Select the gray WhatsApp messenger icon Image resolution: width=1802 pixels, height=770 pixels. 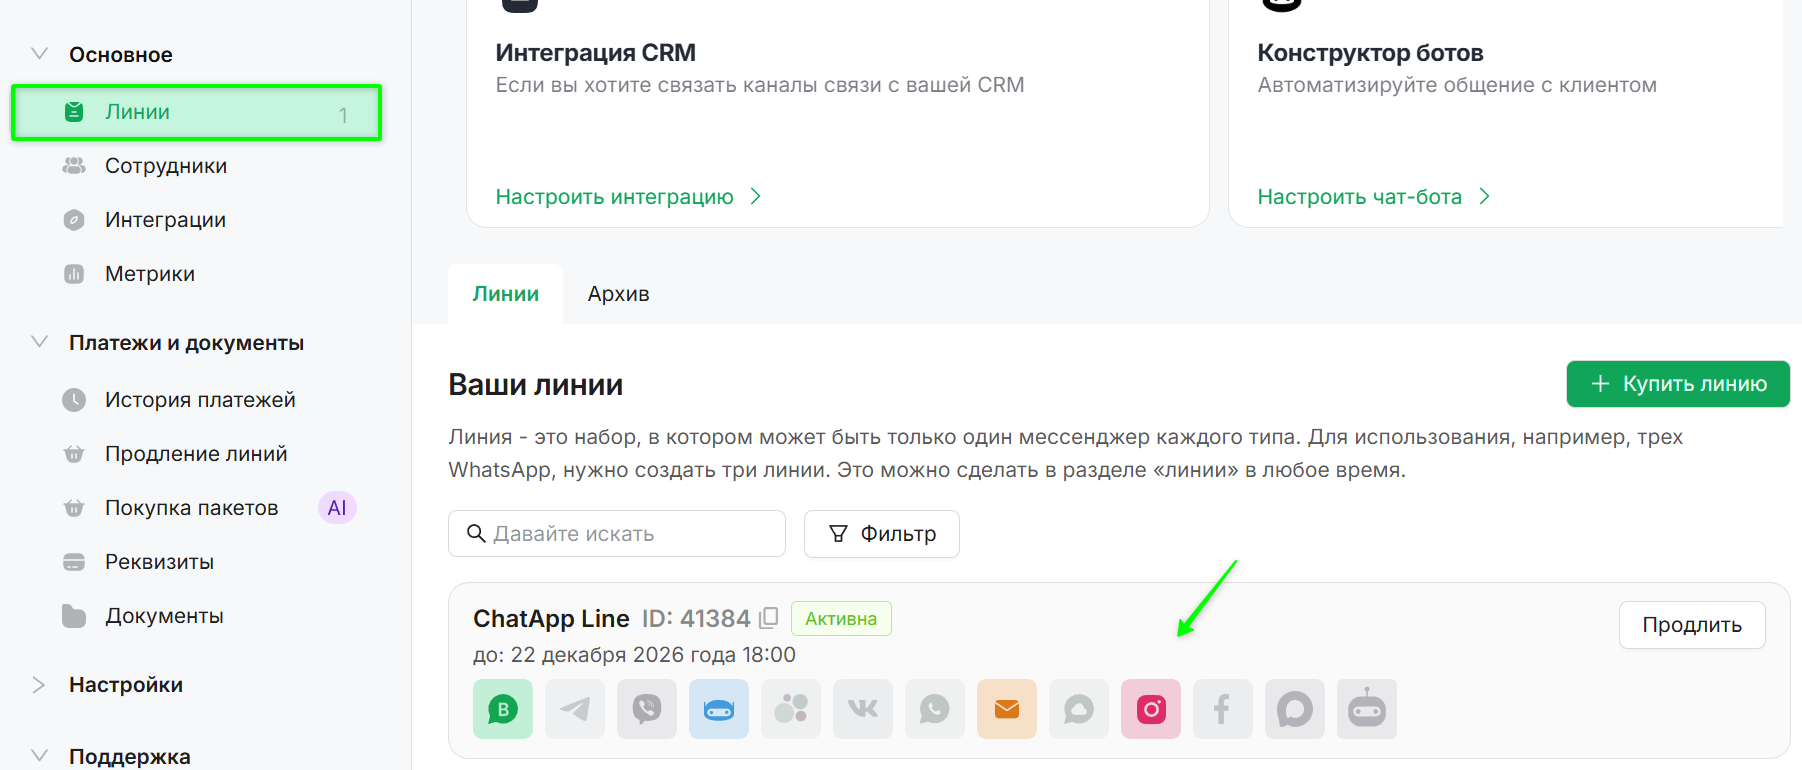(x=935, y=709)
